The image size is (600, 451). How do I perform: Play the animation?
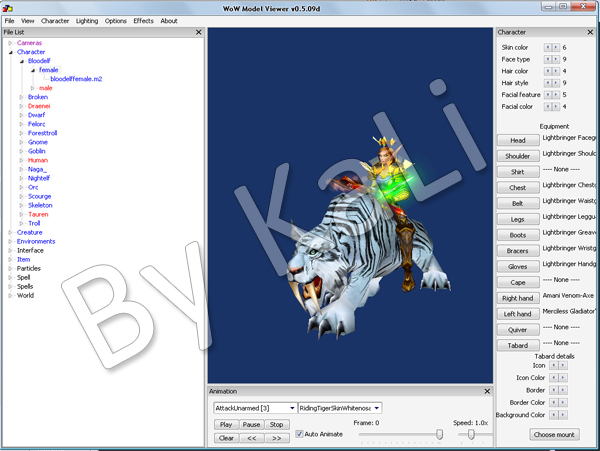click(226, 425)
